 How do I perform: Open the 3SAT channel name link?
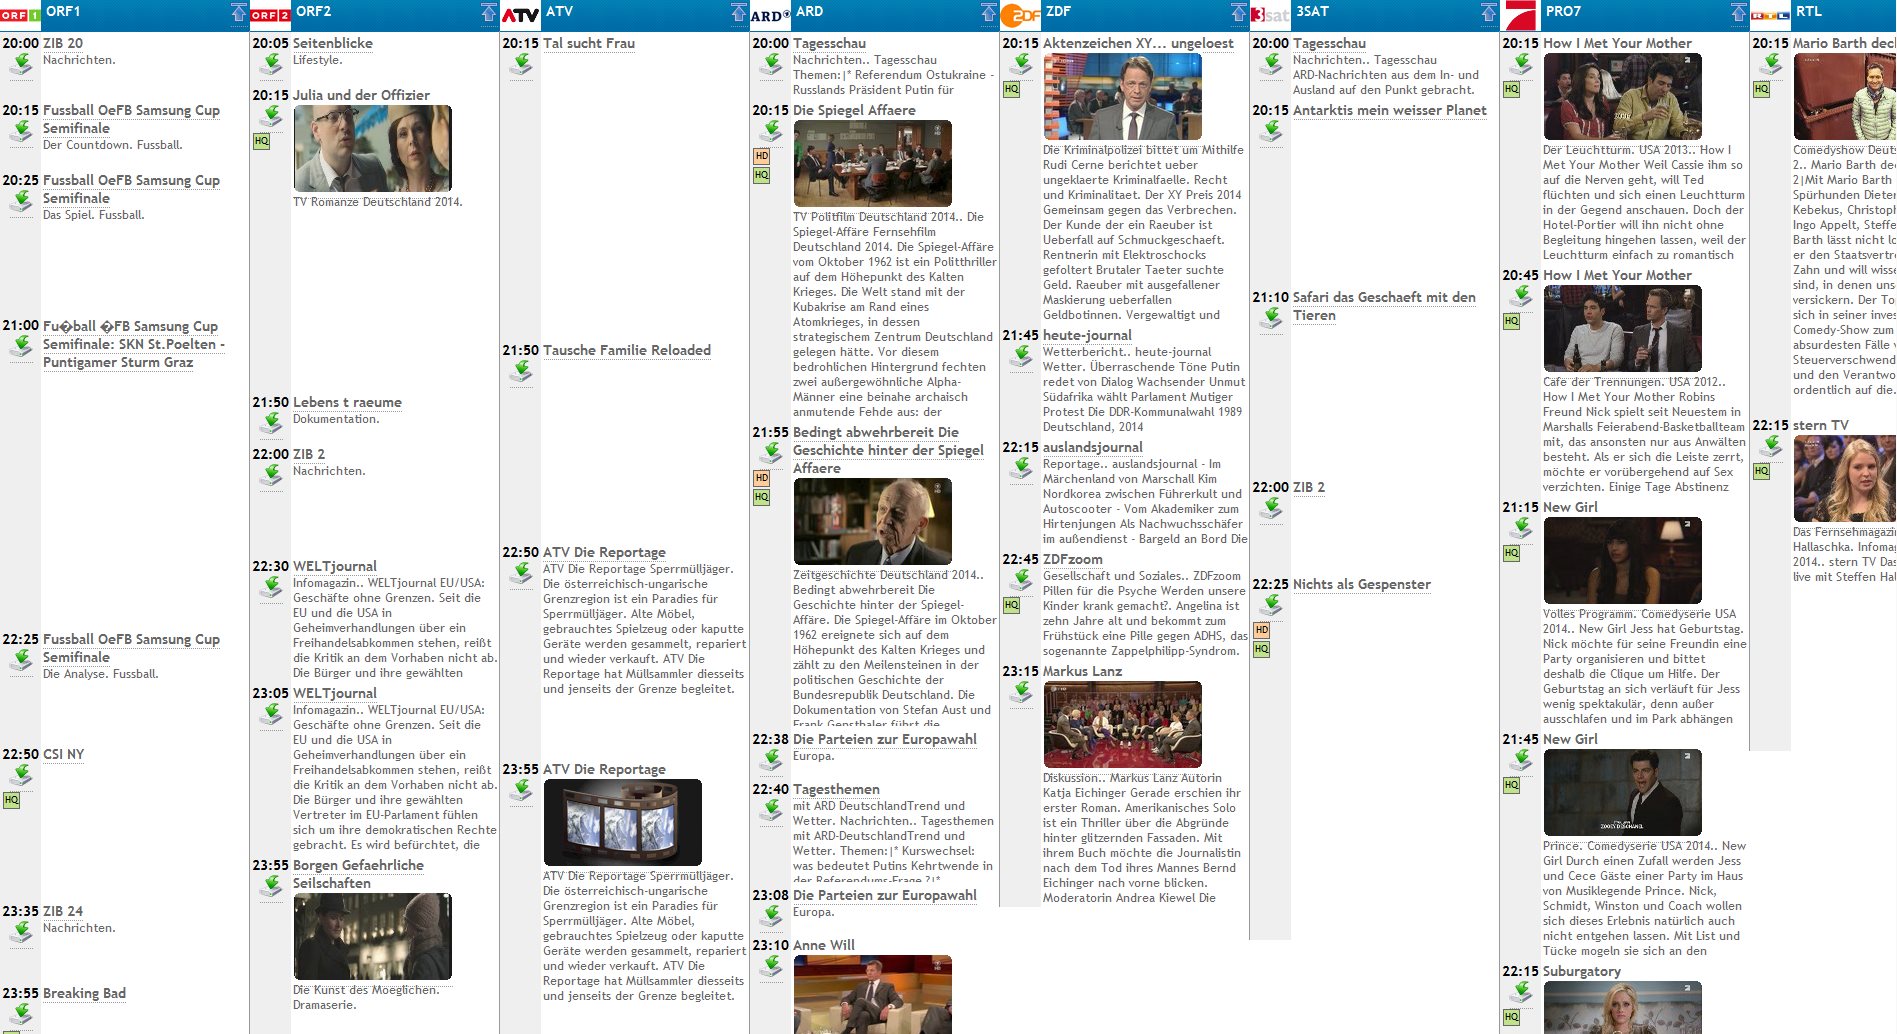tap(1312, 11)
